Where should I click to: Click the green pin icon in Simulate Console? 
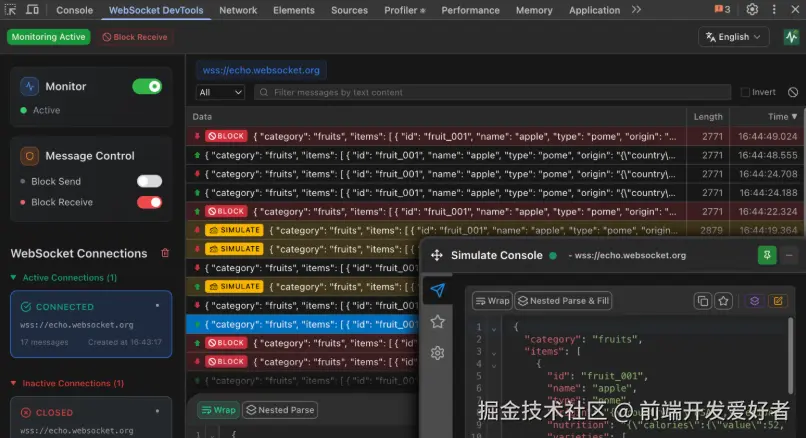click(767, 256)
